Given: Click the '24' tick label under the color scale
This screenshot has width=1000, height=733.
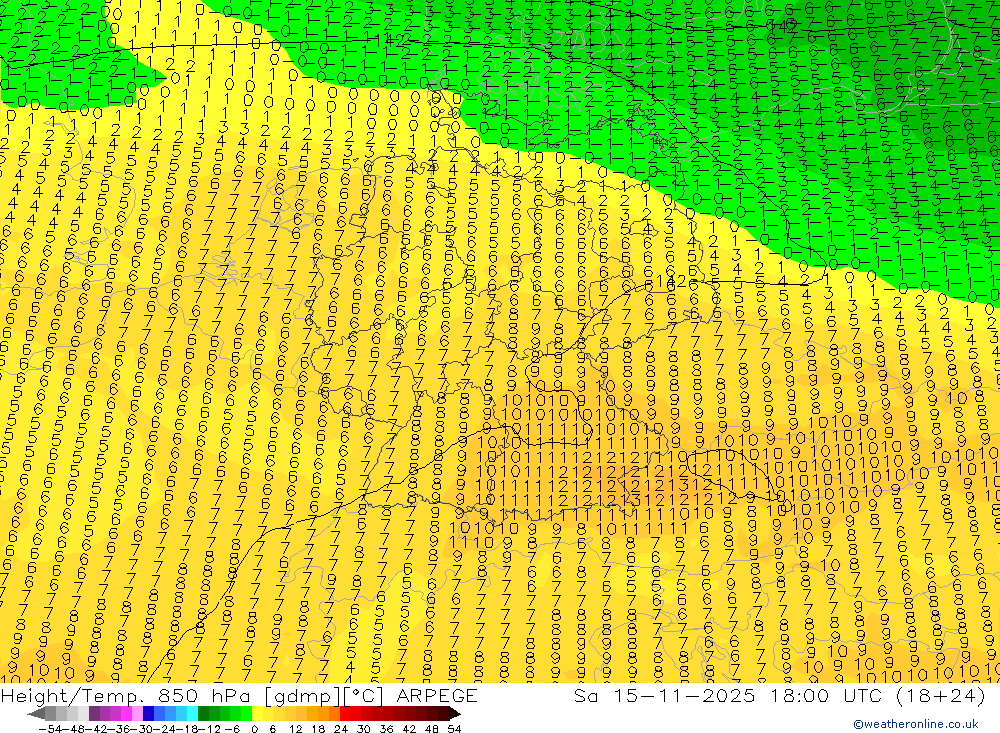Looking at the screenshot, I should pos(341,729).
